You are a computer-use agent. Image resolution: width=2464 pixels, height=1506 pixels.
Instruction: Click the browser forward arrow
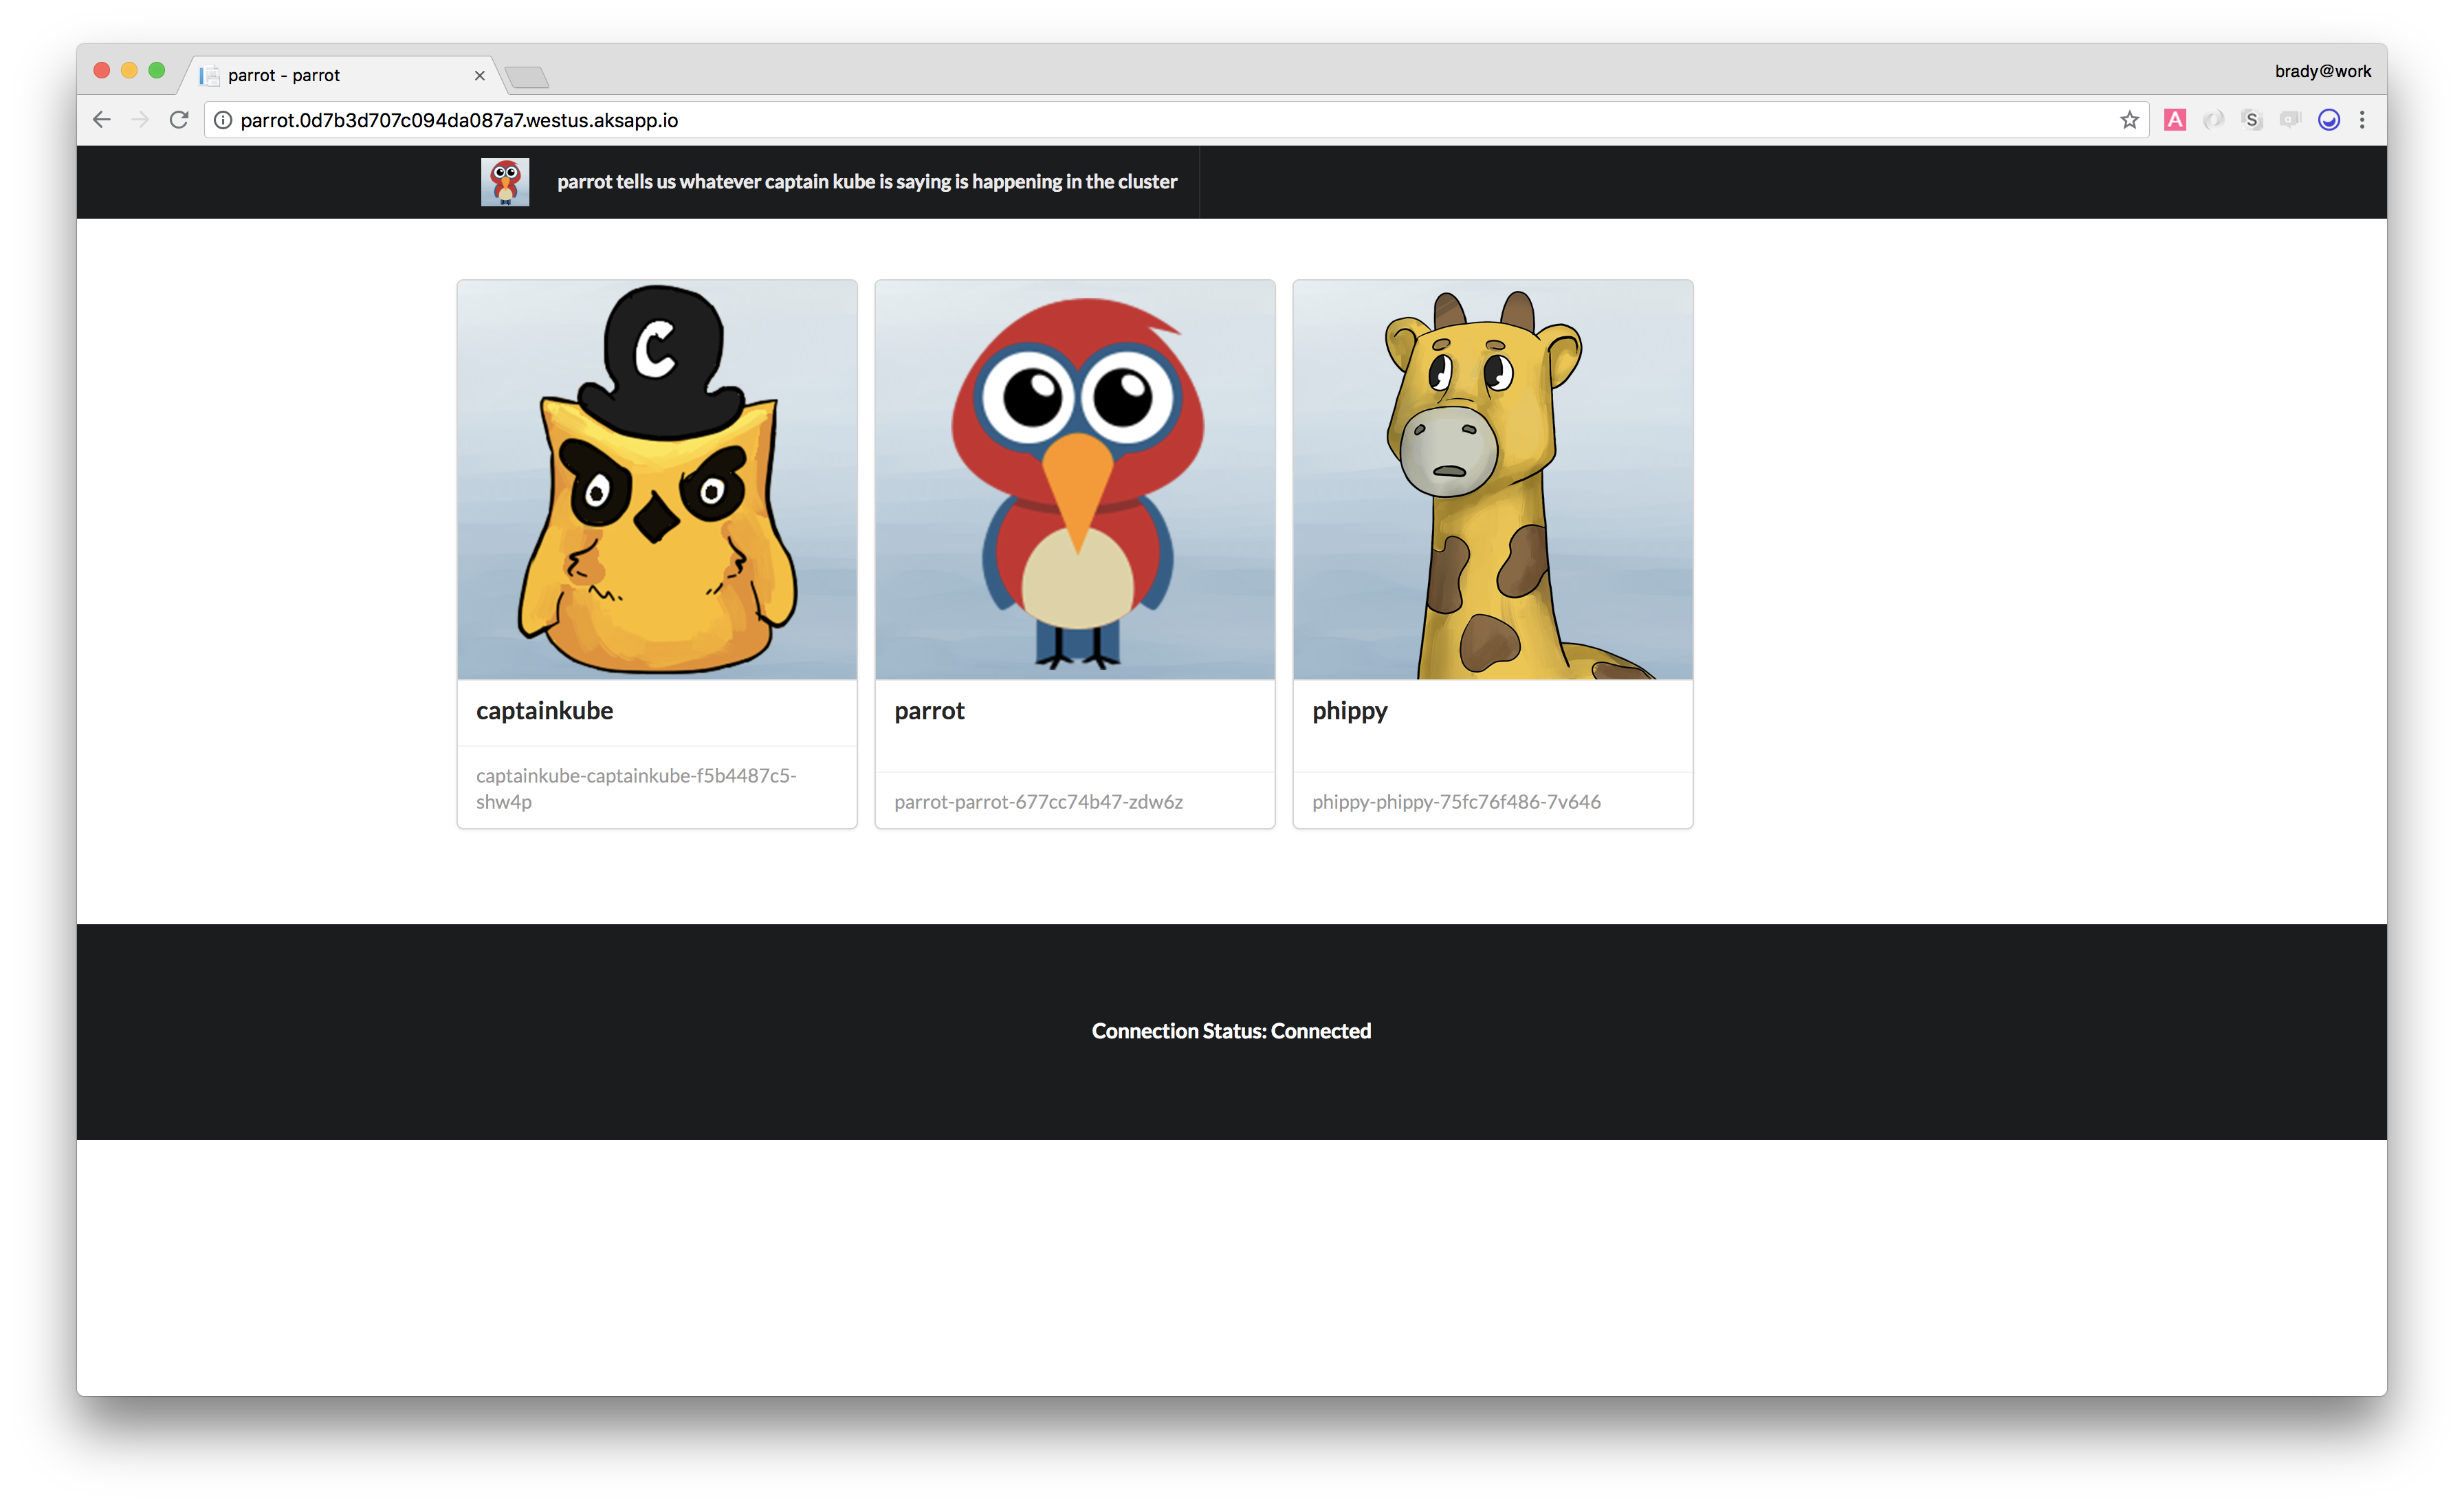(140, 120)
